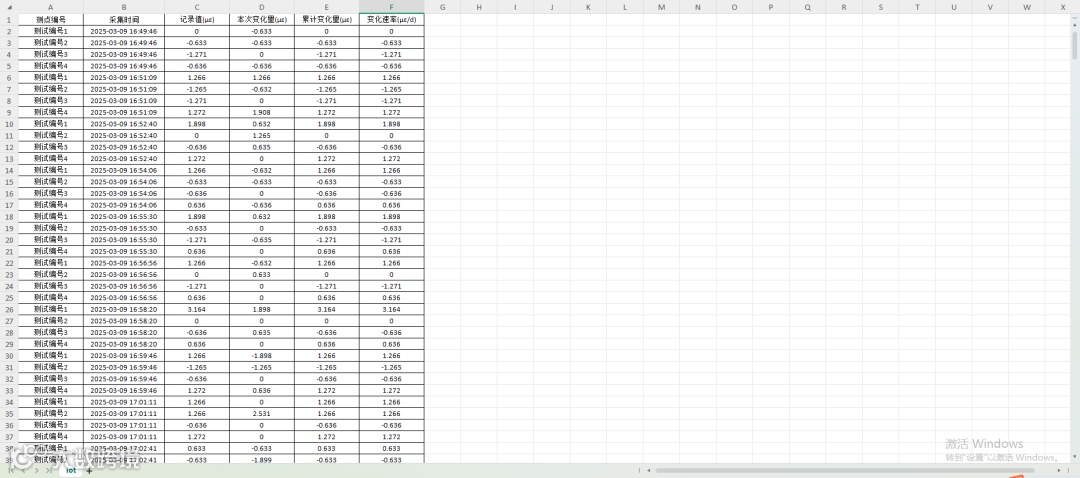Click 1.272 in column C of row 9
Image resolution: width=1080 pixels, height=478 pixels.
[197, 112]
